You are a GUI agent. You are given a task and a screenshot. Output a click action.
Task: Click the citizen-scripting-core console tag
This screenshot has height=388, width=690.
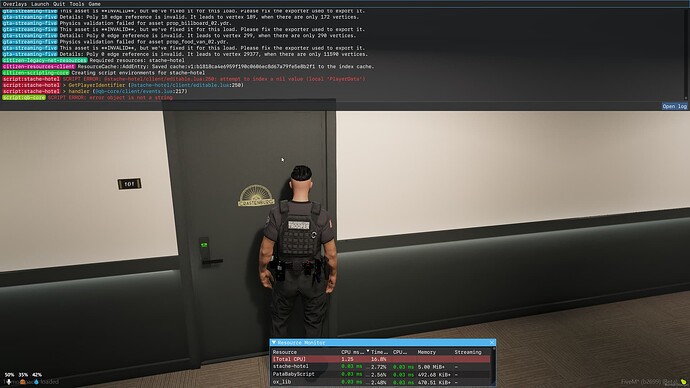(x=36, y=73)
